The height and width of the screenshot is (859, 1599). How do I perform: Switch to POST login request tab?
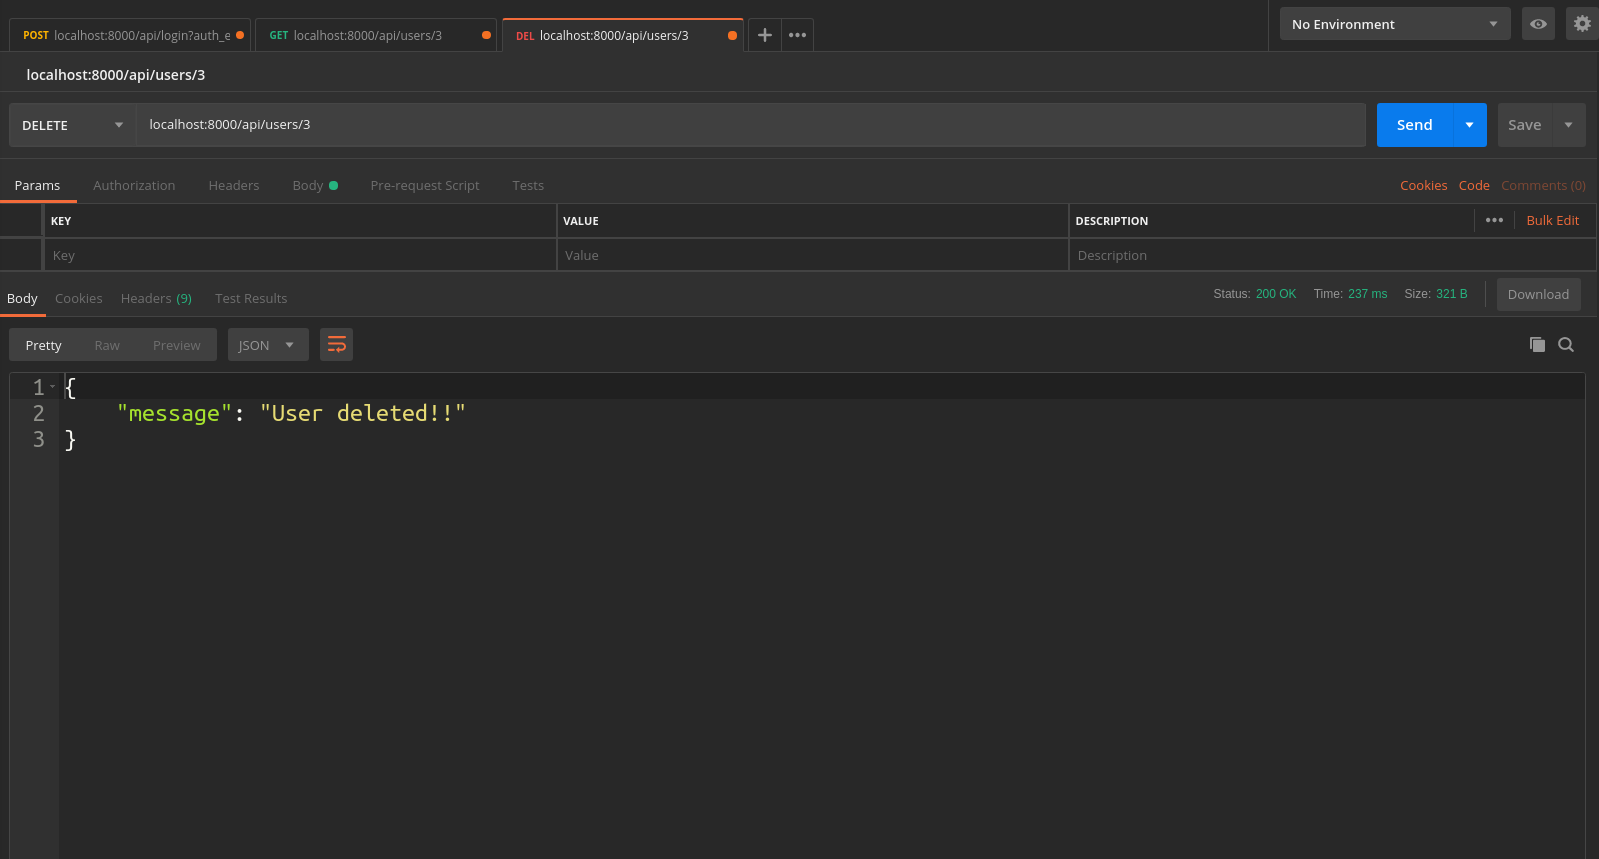130,35
